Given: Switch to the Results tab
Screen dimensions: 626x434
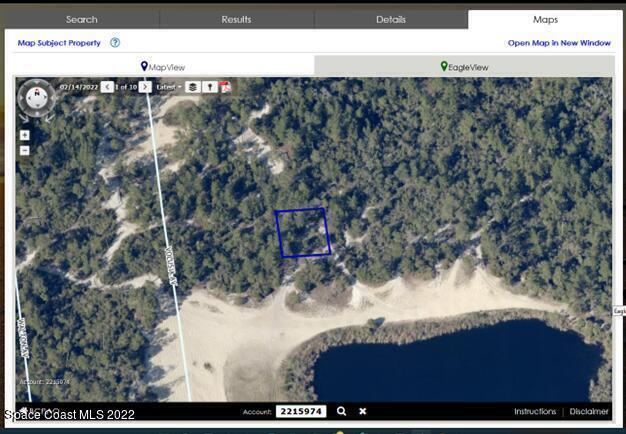Looking at the screenshot, I should (236, 19).
